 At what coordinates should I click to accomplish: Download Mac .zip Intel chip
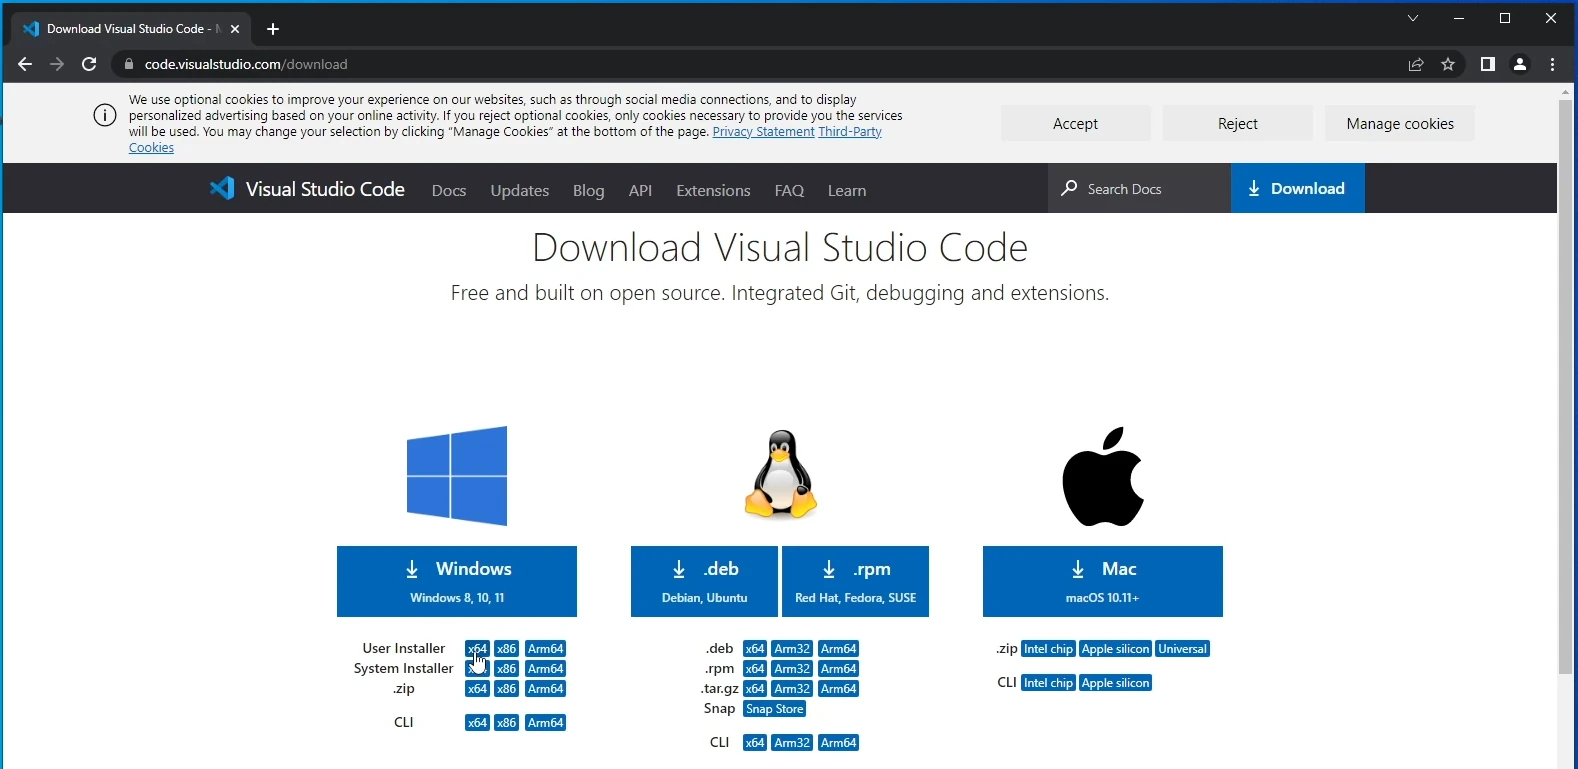[x=1048, y=649]
